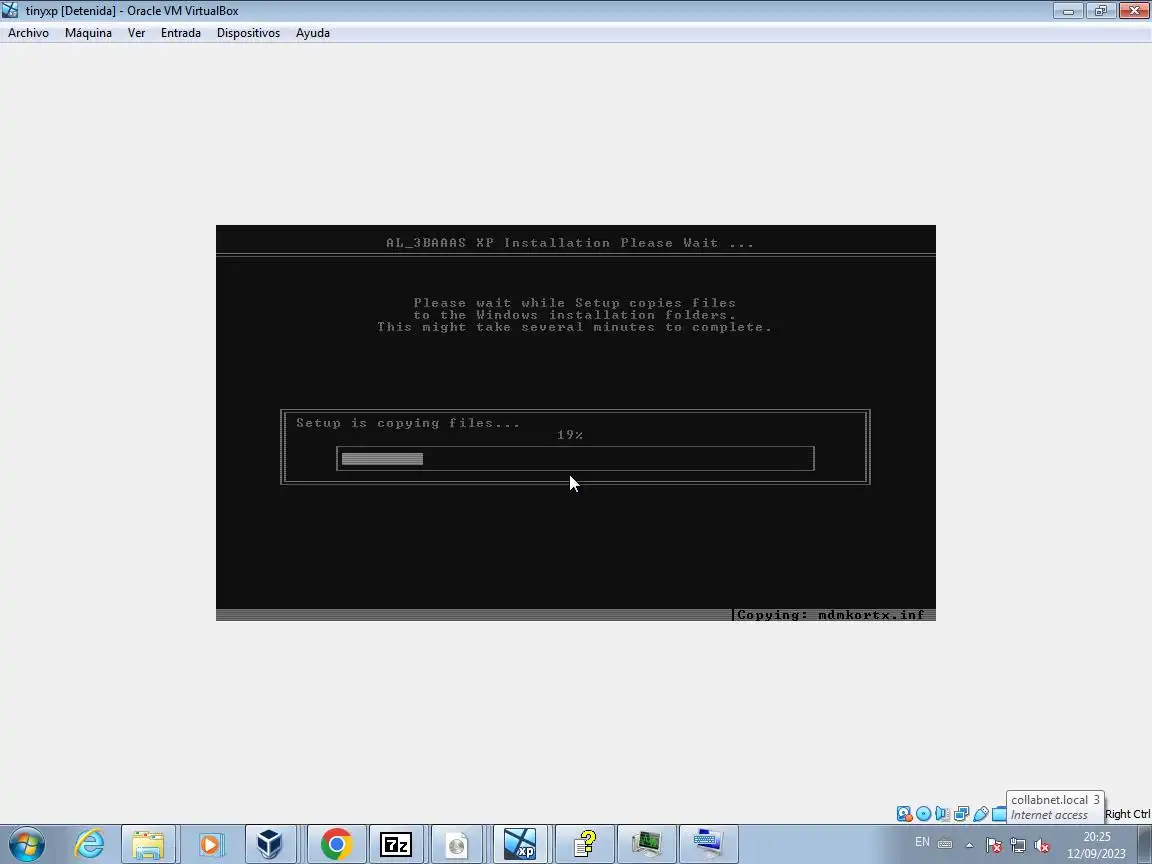Open the disc image file taskbar icon
Viewport: 1152px width, 864px height.
(457, 844)
